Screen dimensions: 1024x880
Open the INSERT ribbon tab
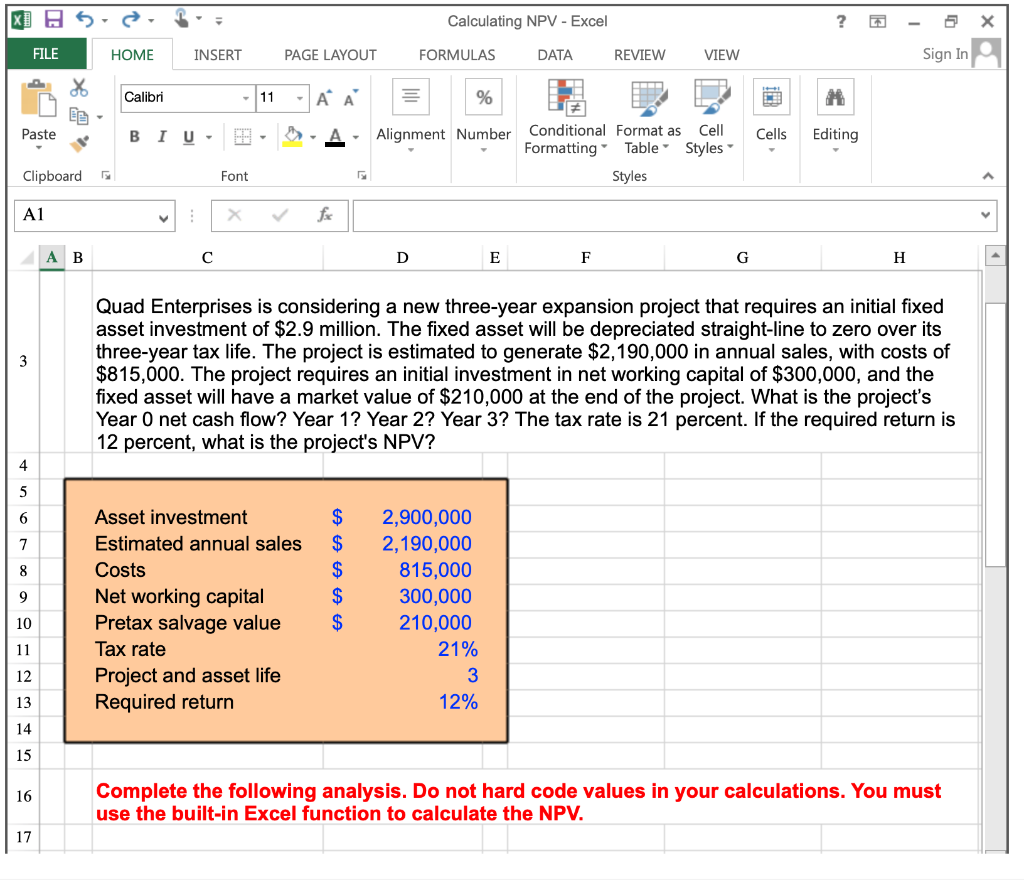(x=217, y=55)
